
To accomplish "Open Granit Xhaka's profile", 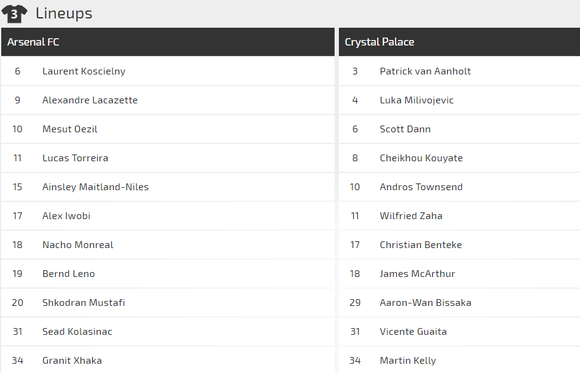I will coord(72,360).
